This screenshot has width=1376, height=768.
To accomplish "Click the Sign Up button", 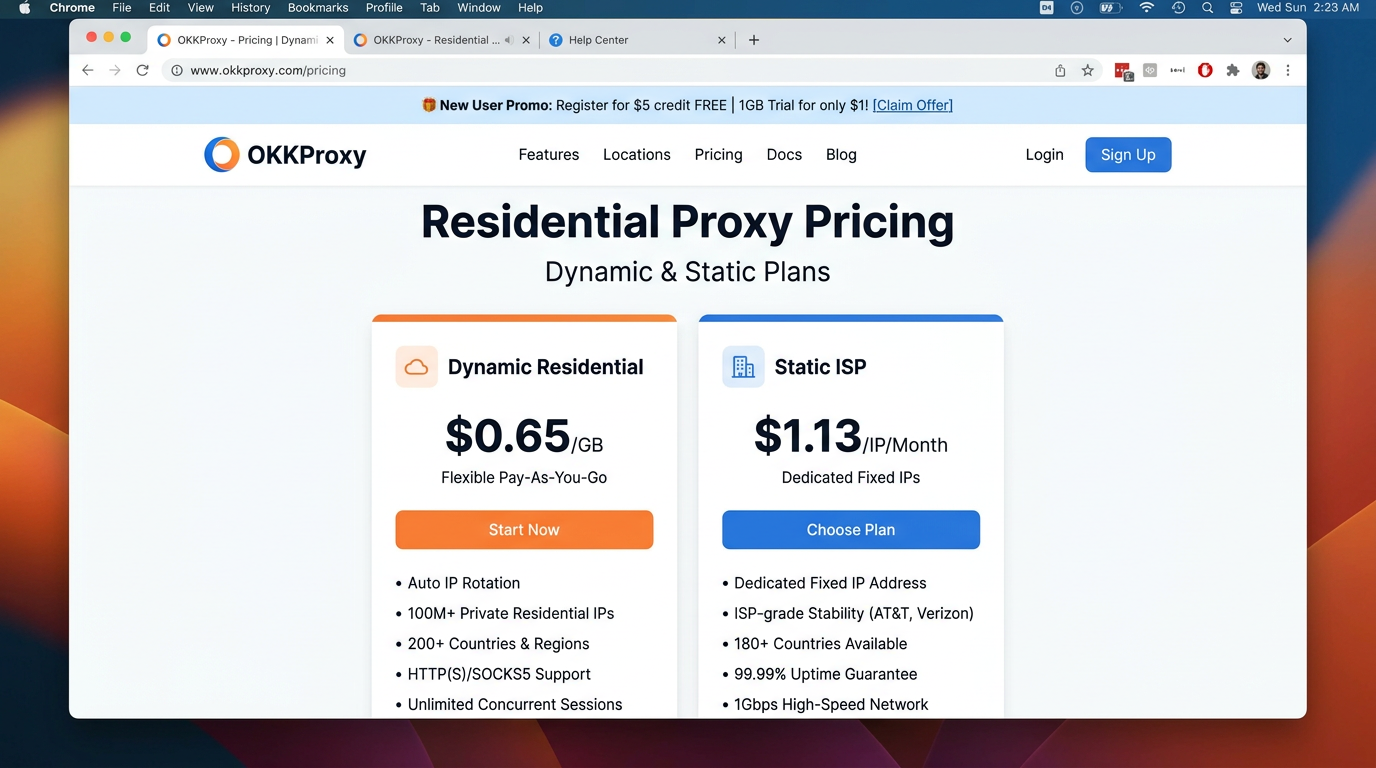I will [x=1128, y=154].
